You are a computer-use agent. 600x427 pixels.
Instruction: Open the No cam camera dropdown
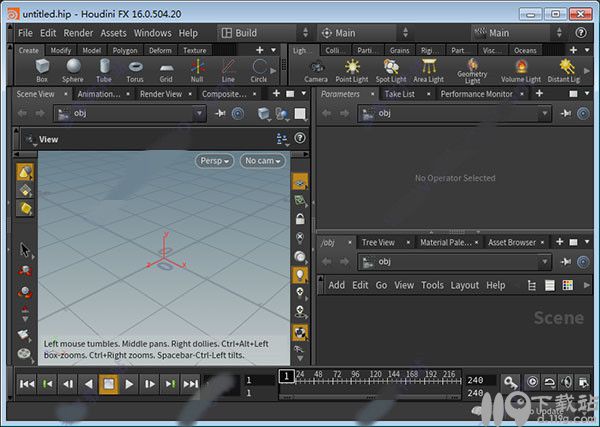click(263, 161)
